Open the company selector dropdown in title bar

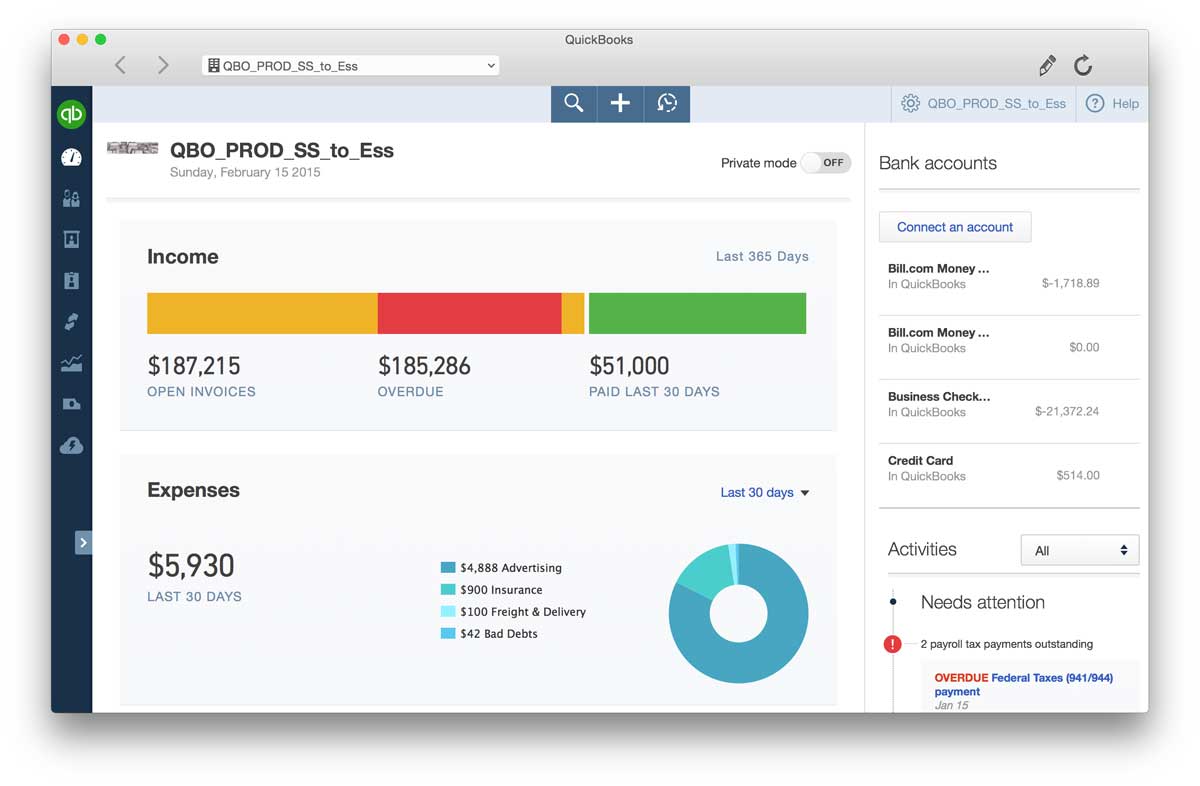351,65
